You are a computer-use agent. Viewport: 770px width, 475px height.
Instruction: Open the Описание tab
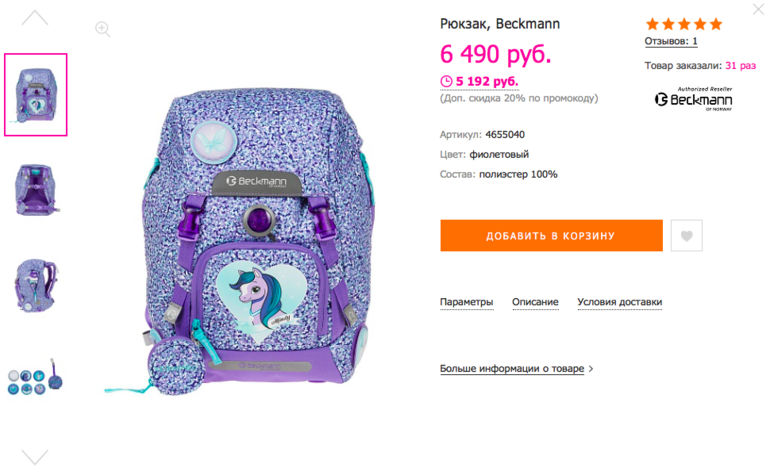[x=535, y=302]
